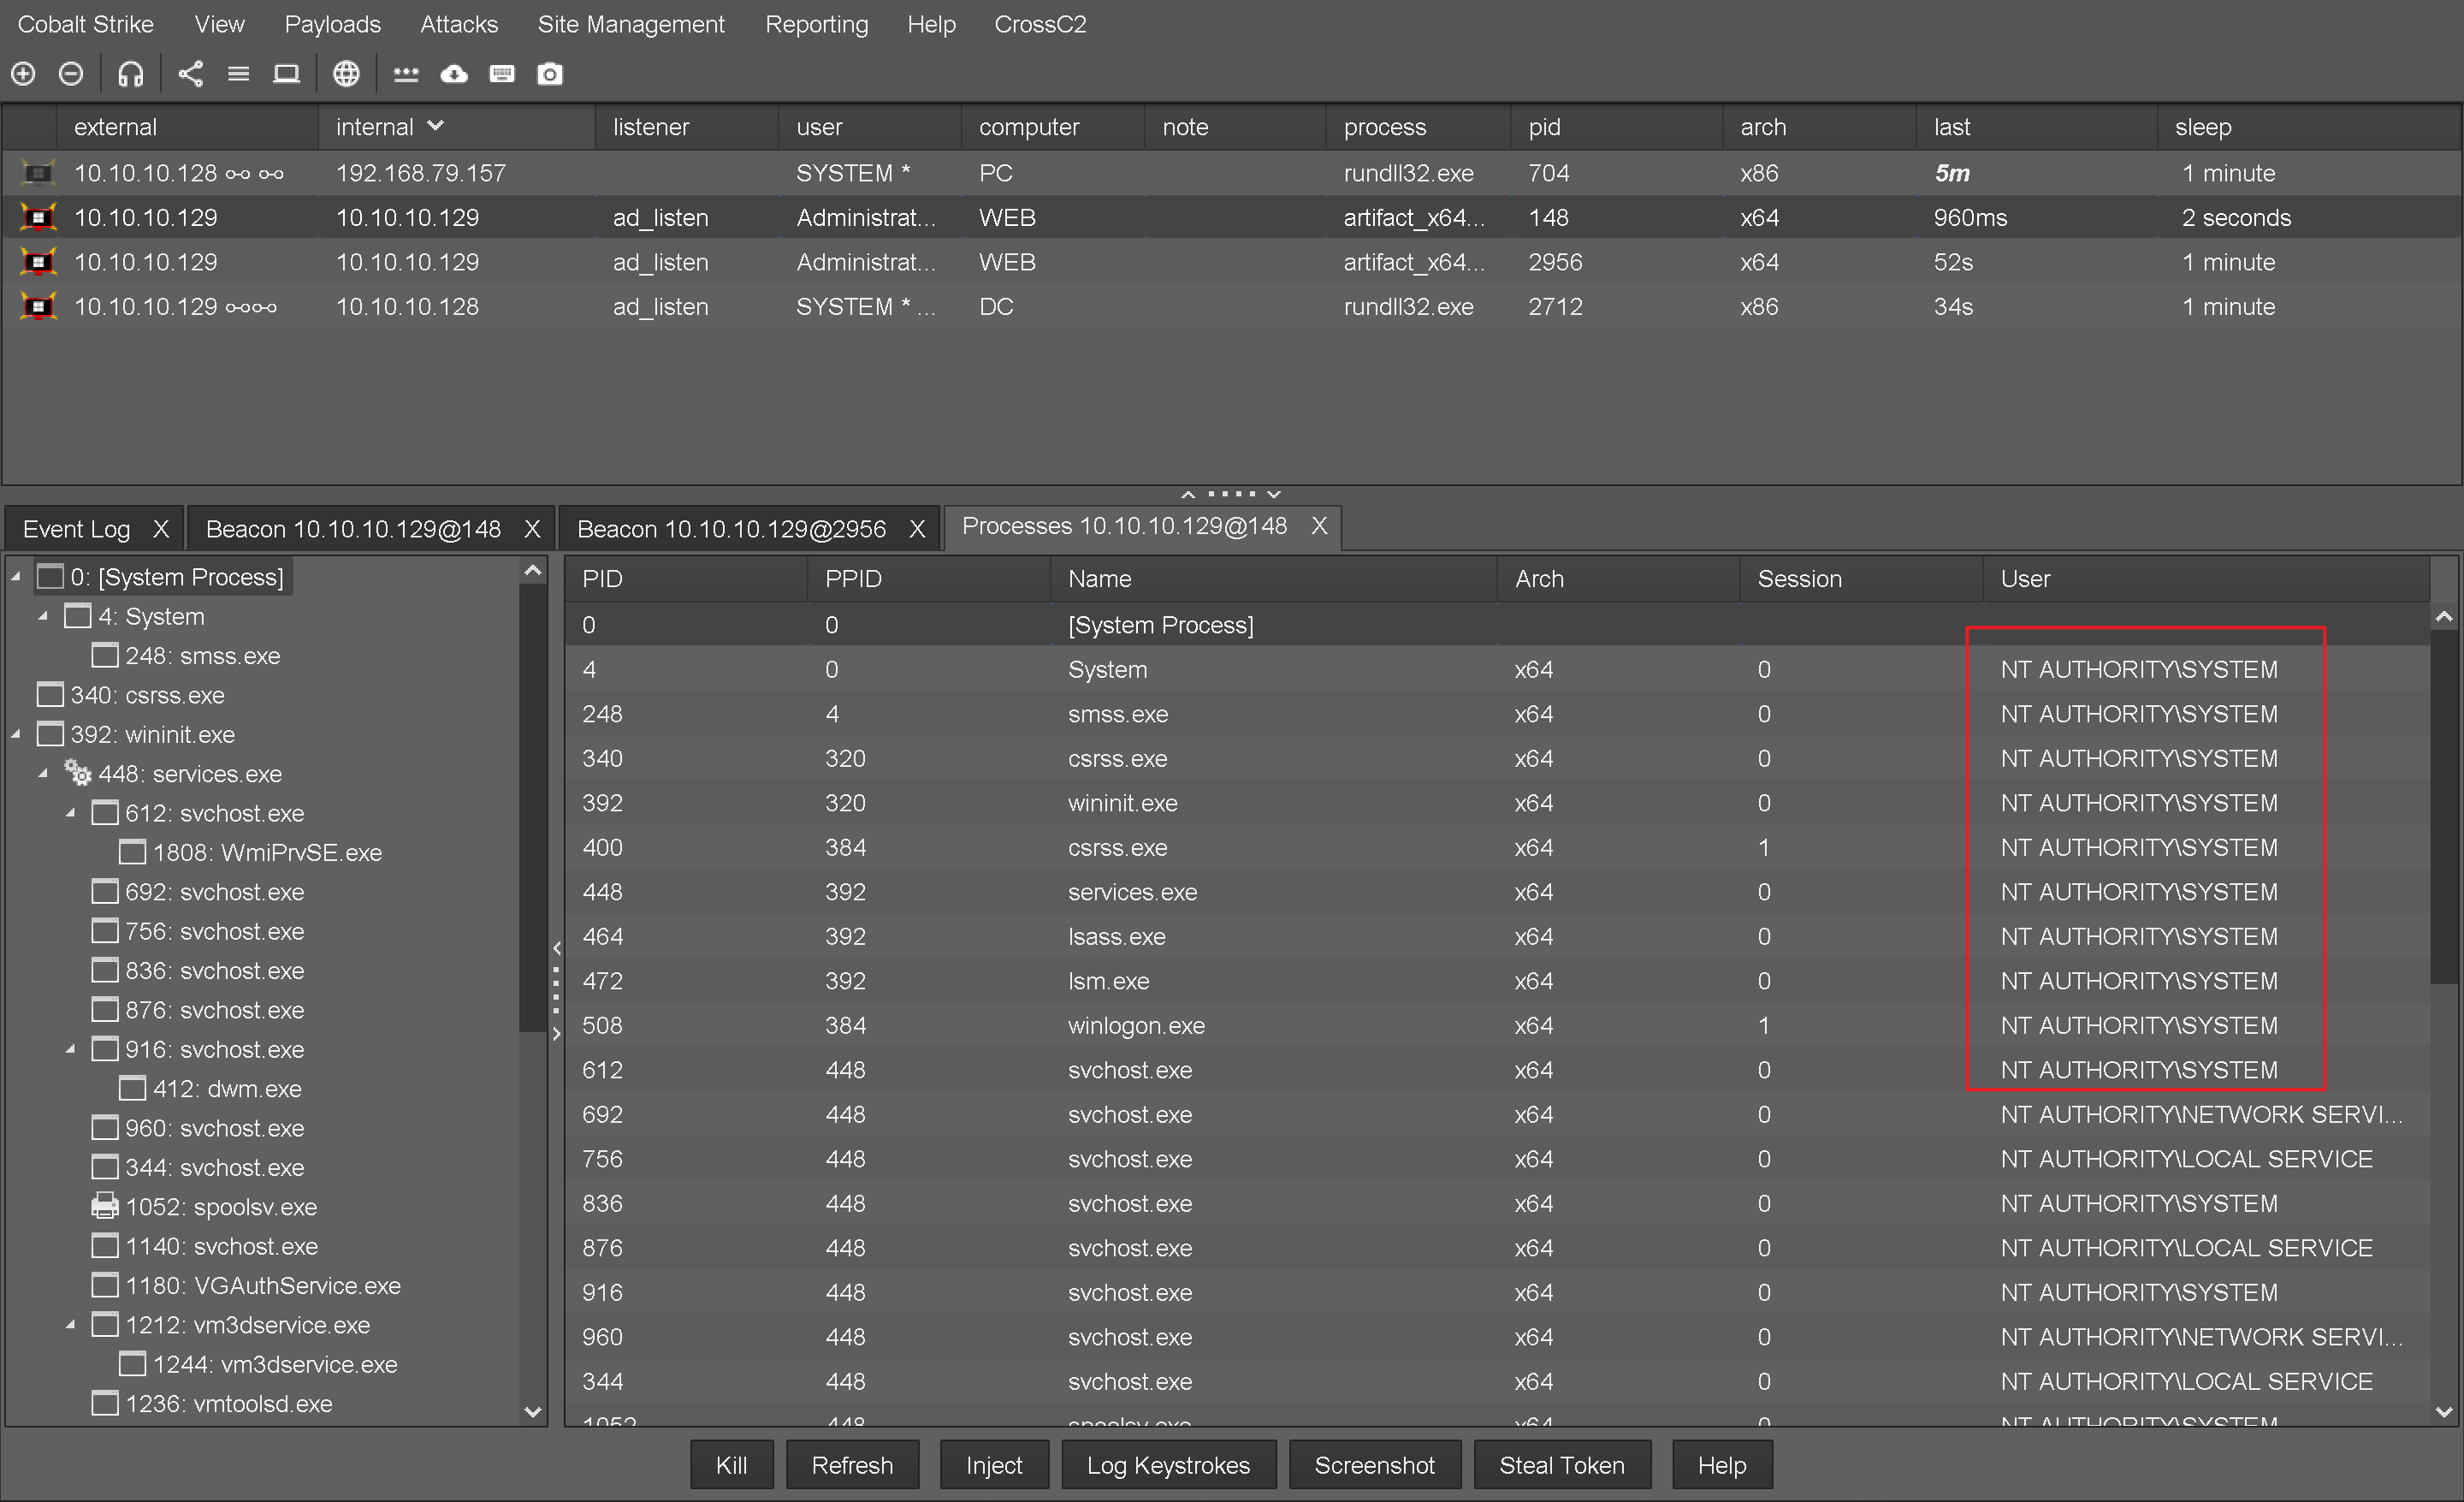Click the Screenshot button
2464x1502 pixels.
pos(1374,1465)
